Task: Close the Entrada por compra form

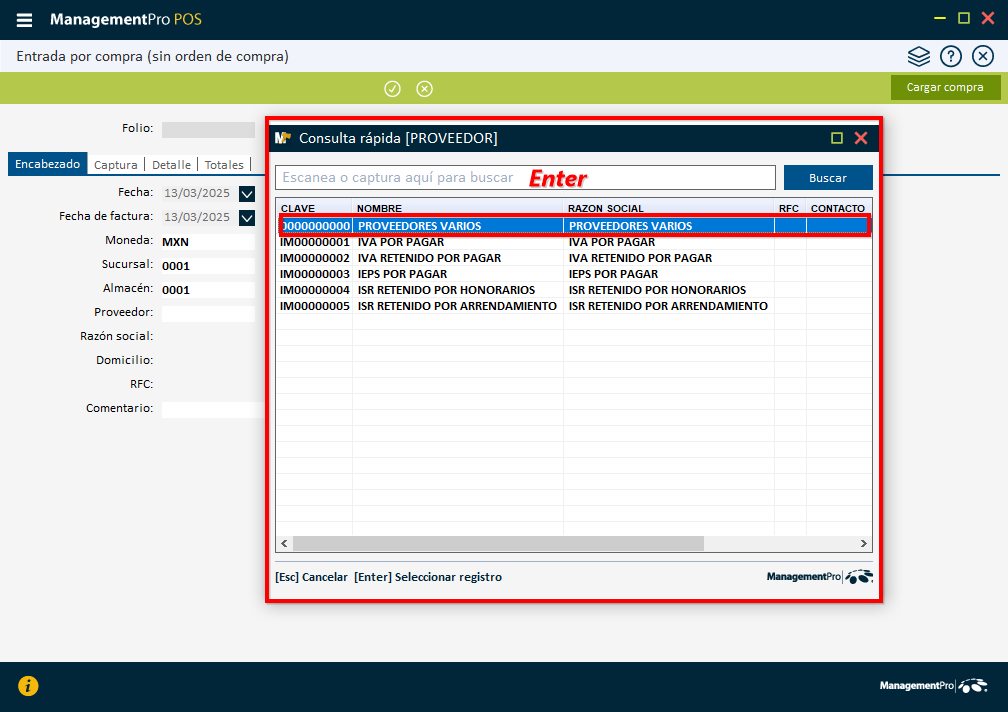Action: coord(983,57)
